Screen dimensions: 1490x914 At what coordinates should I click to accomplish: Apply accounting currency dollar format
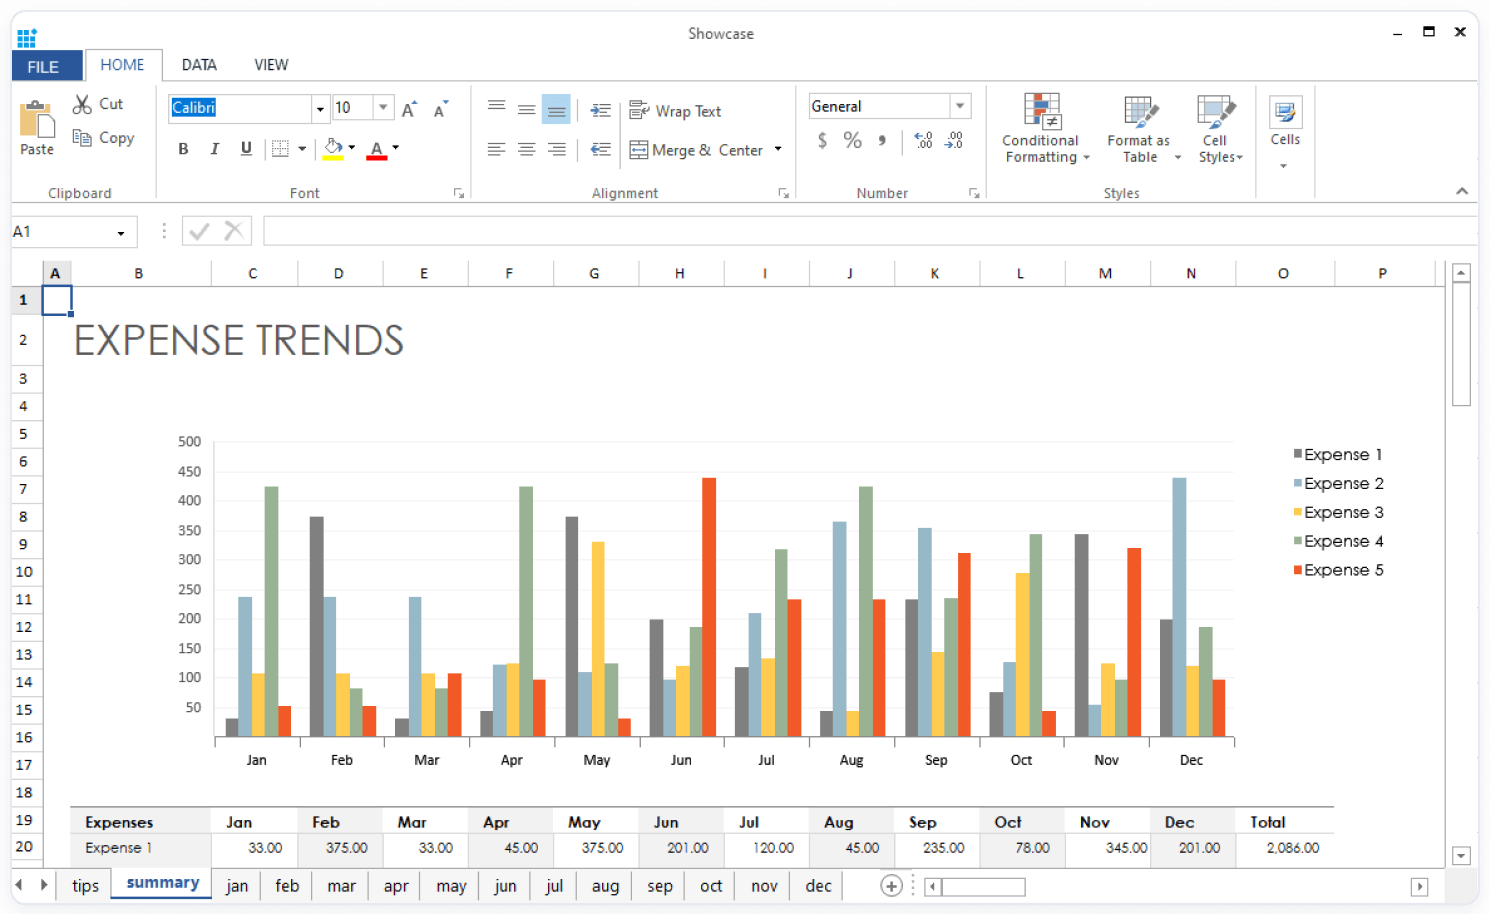[822, 141]
